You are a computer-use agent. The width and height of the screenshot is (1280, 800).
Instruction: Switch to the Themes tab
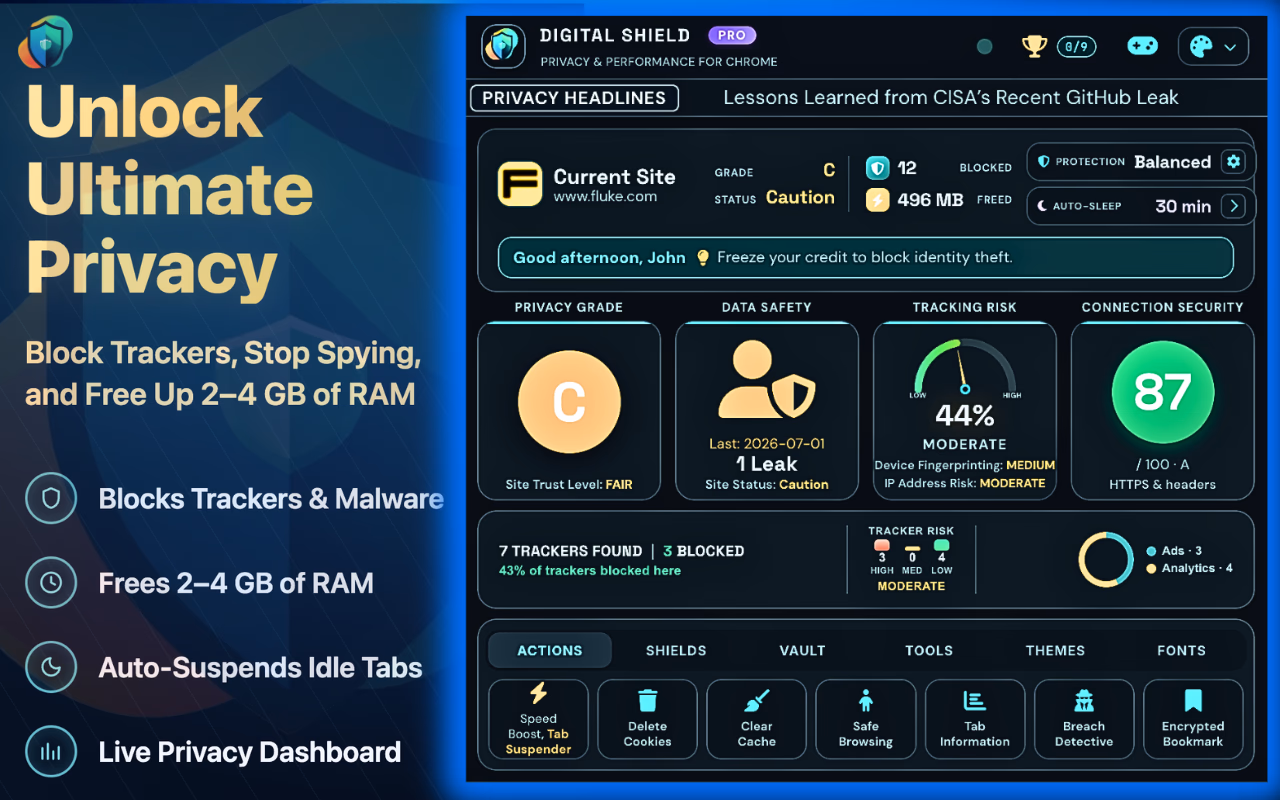pyautogui.click(x=1055, y=650)
